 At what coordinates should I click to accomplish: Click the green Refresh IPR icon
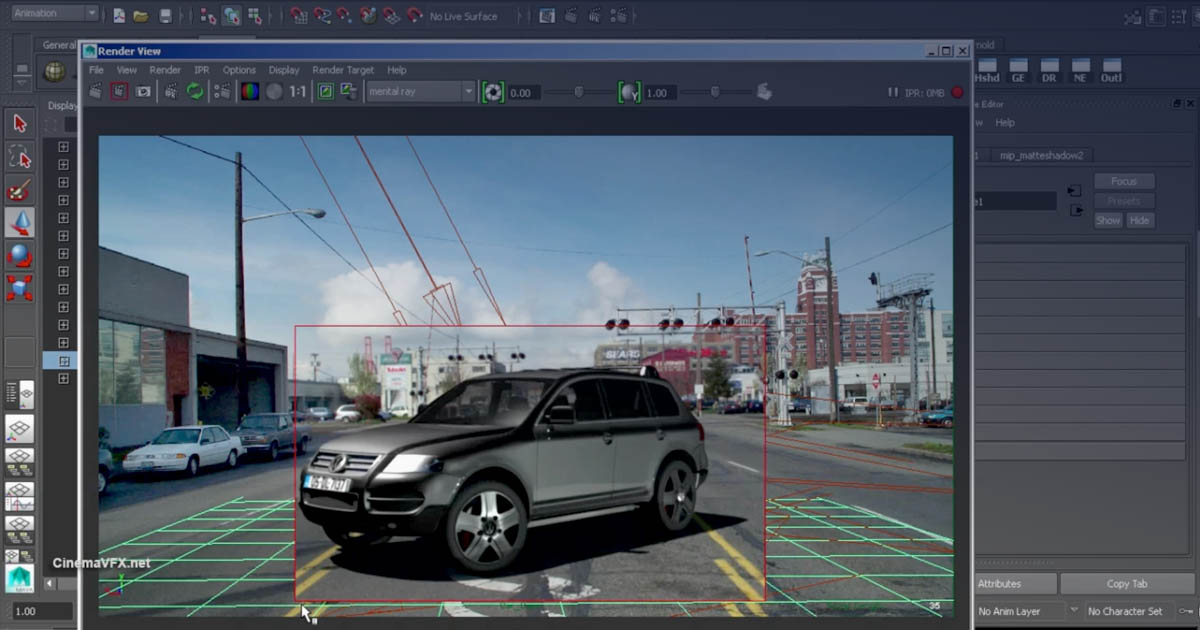[195, 92]
